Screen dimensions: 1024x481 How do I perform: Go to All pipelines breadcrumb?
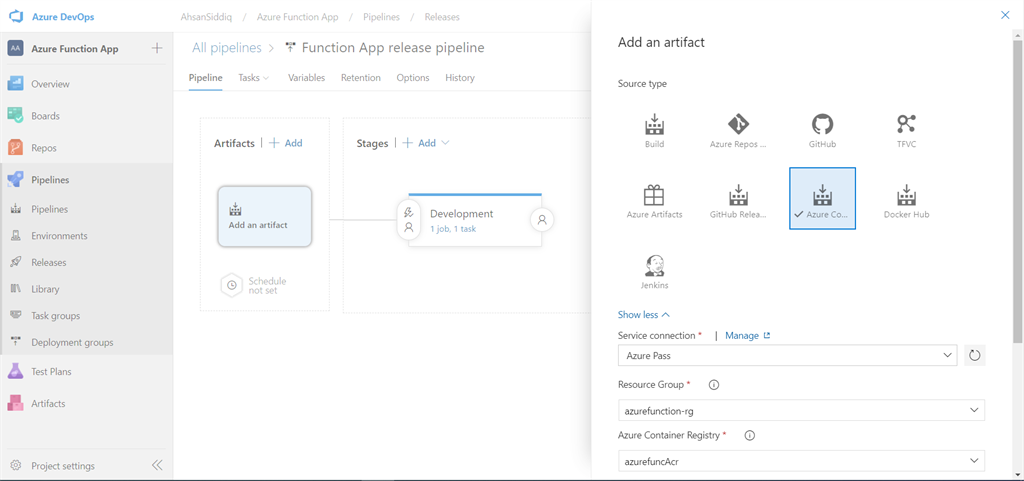(226, 48)
